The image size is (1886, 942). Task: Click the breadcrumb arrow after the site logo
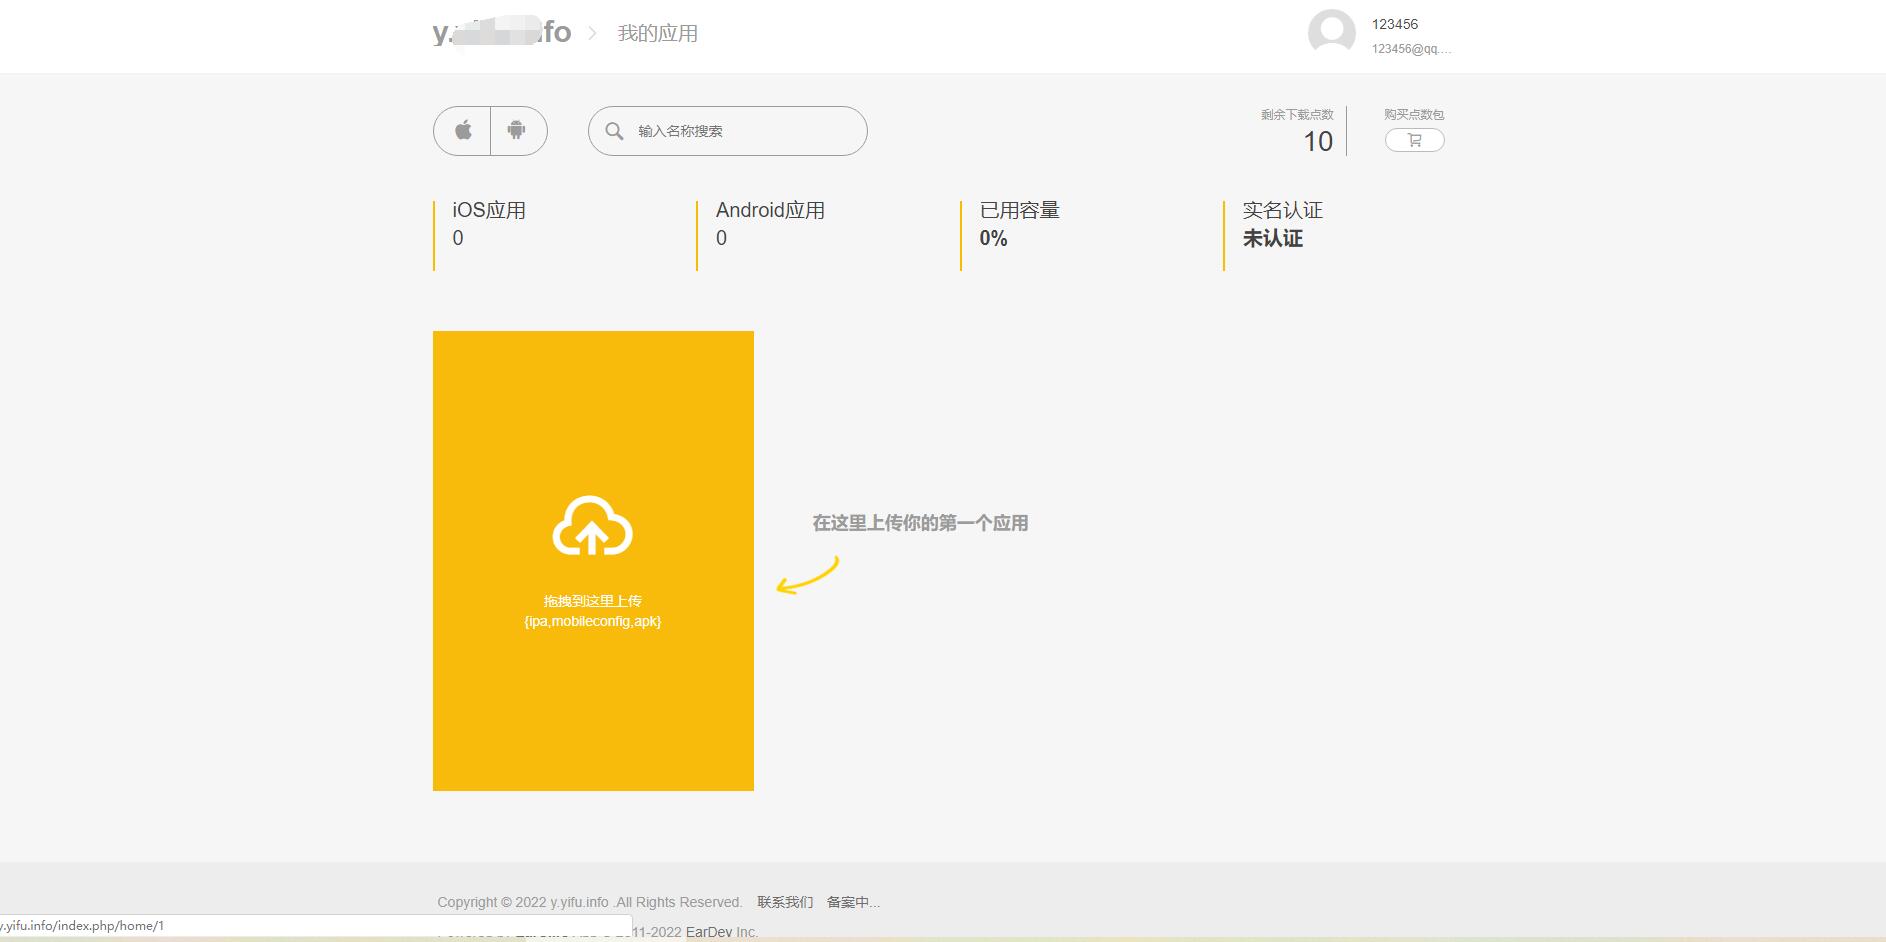tap(594, 33)
